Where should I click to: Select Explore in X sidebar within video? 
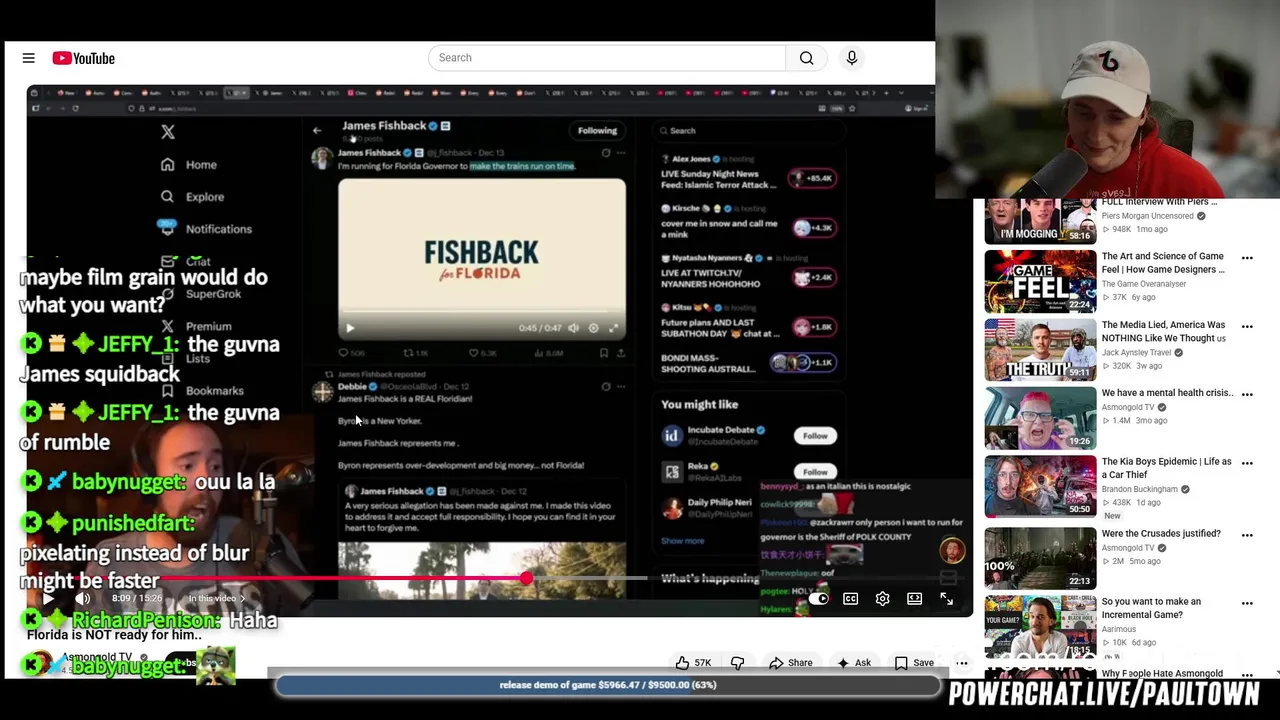tap(193, 197)
